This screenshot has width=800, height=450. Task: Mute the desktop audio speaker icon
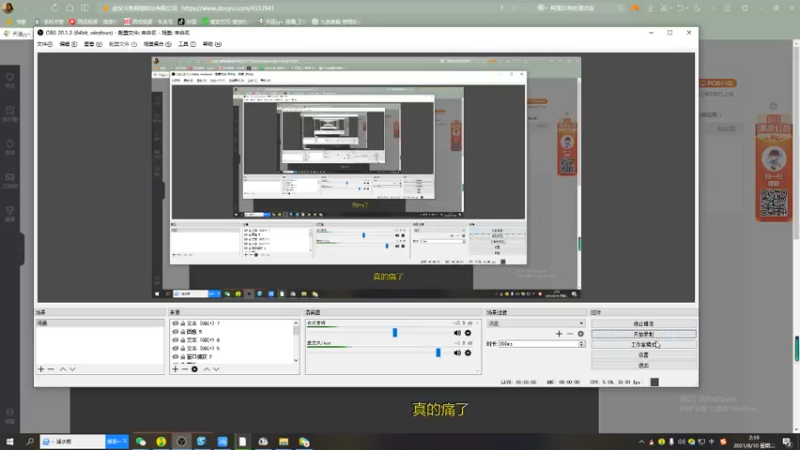(457, 333)
